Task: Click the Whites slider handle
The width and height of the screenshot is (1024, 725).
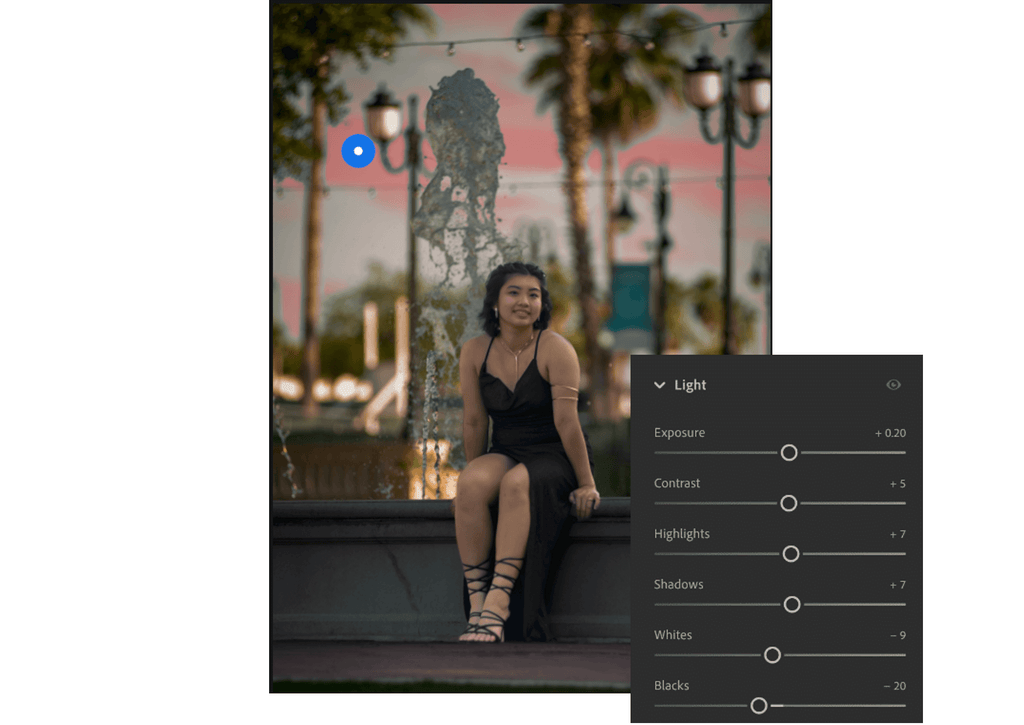Action: [772, 655]
